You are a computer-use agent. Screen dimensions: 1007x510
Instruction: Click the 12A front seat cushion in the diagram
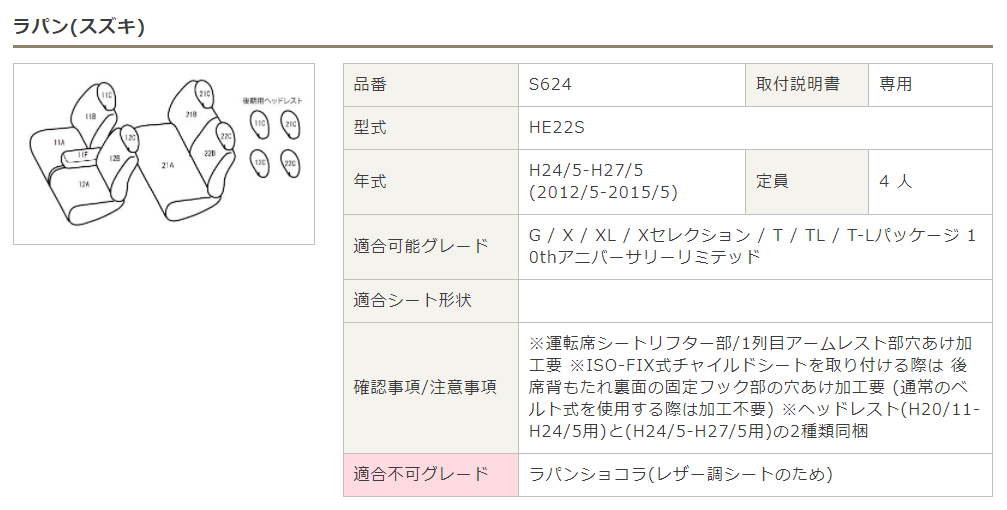pos(83,185)
